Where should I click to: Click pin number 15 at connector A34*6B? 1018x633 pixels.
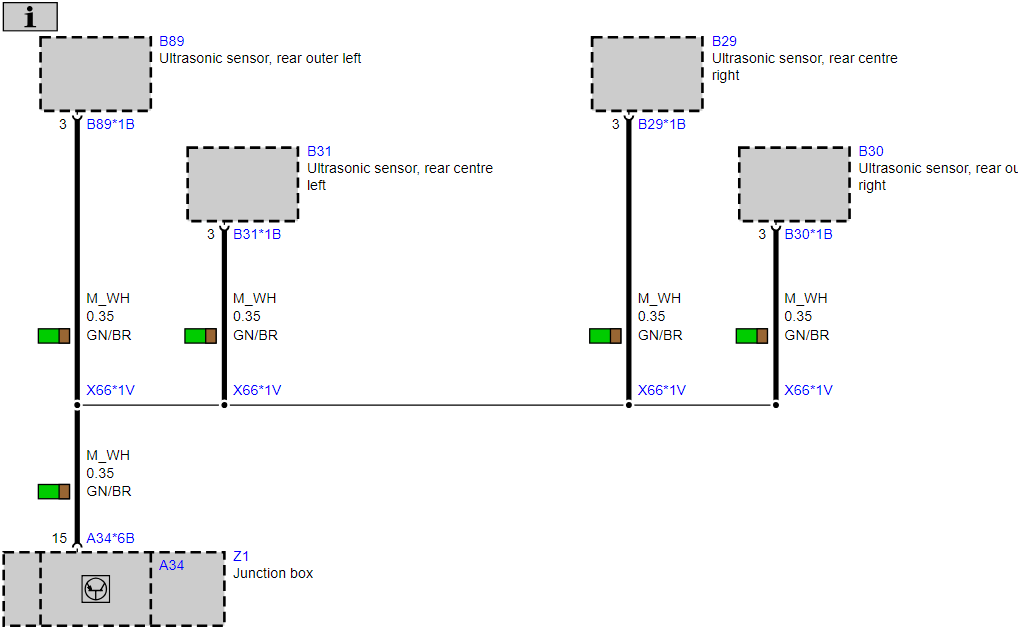click(60, 538)
